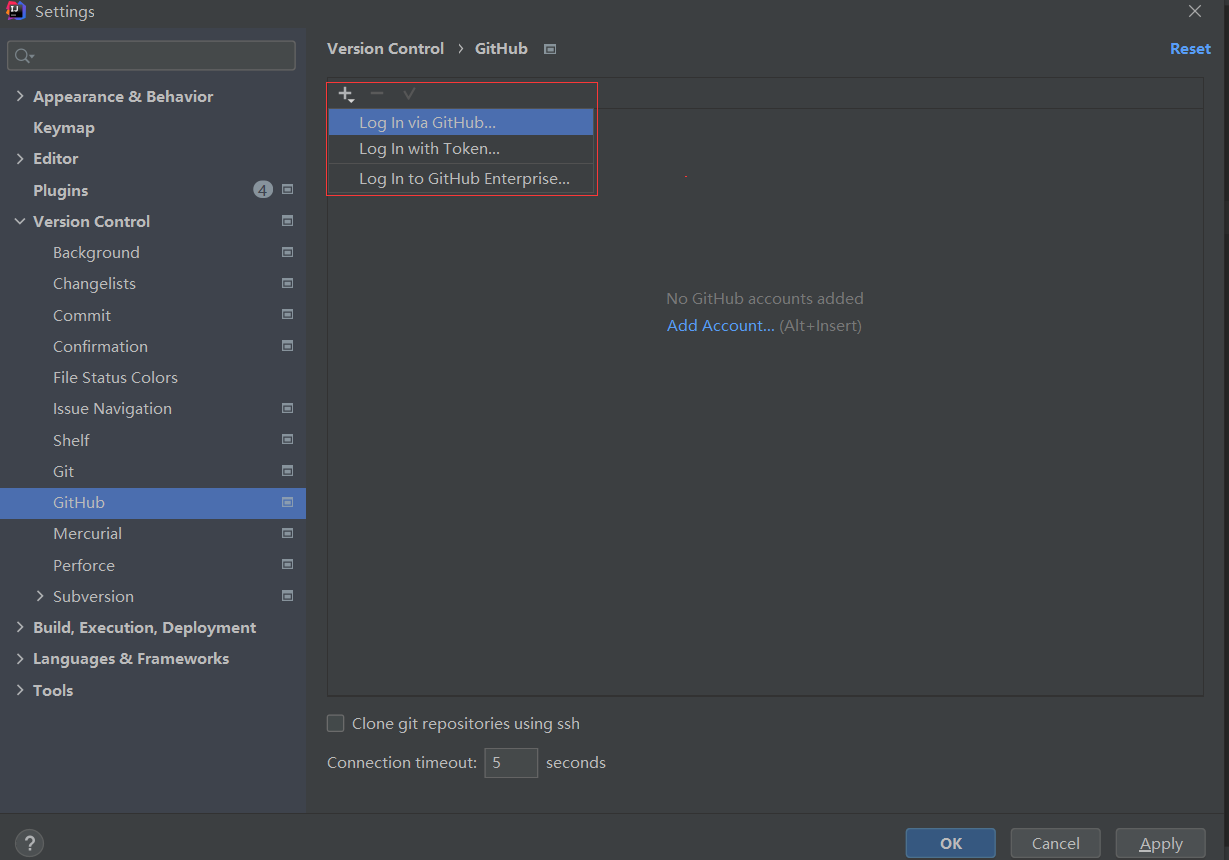The image size is (1229, 860).
Task: Click the project icon on the Version Control row
Action: pos(287,221)
